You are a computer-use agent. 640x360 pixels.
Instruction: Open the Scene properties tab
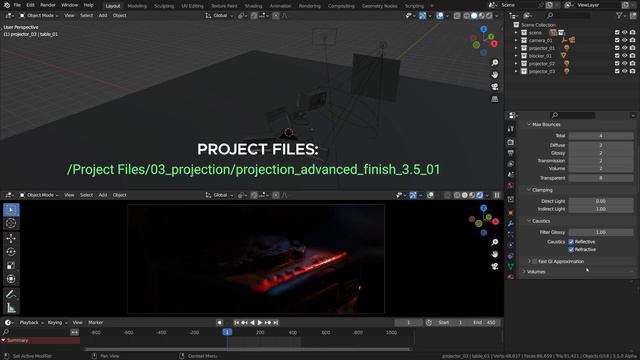tap(511, 174)
